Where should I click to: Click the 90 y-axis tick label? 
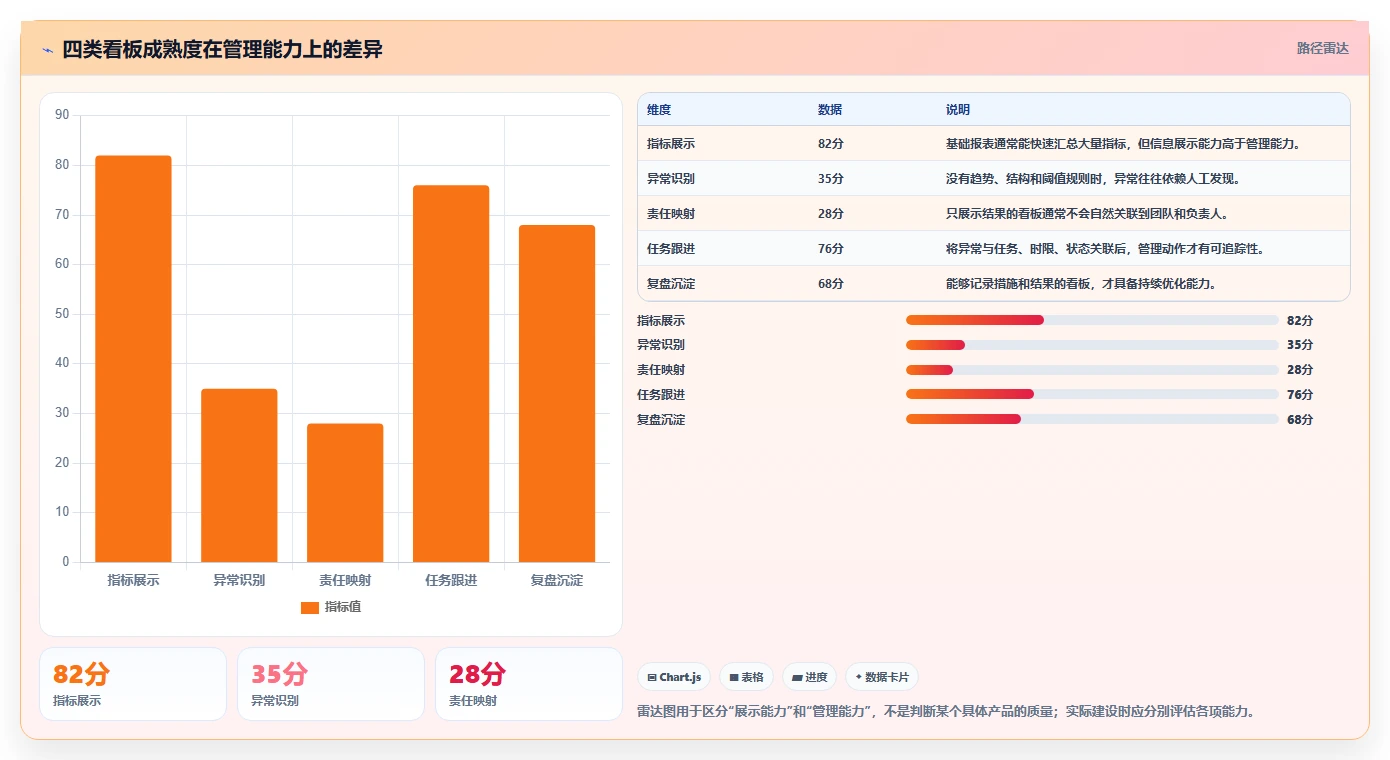coord(62,115)
